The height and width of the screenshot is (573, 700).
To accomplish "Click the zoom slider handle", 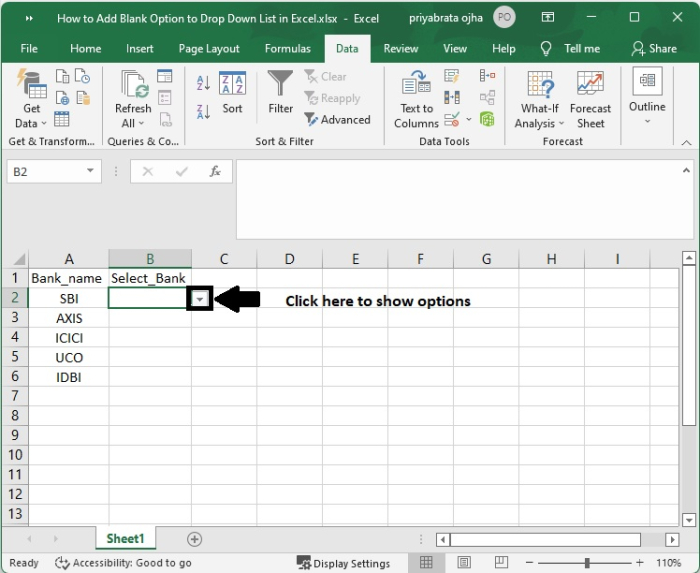I will pos(587,563).
